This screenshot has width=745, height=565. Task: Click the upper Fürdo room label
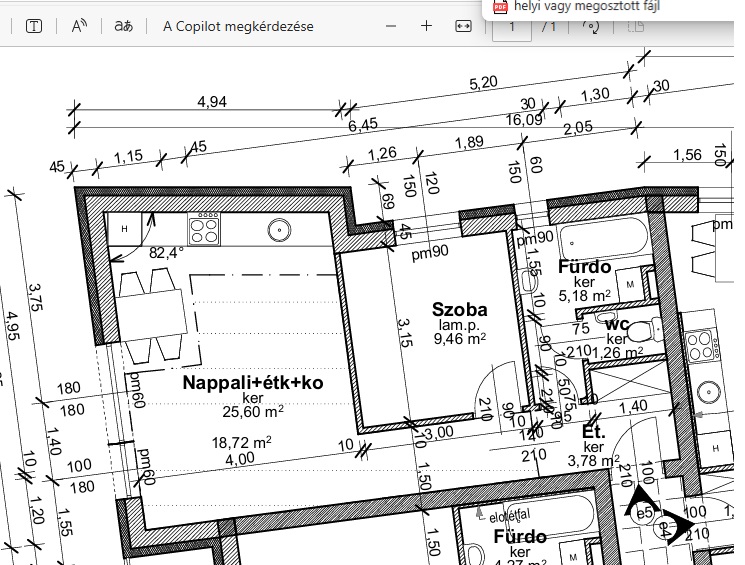tap(584, 267)
